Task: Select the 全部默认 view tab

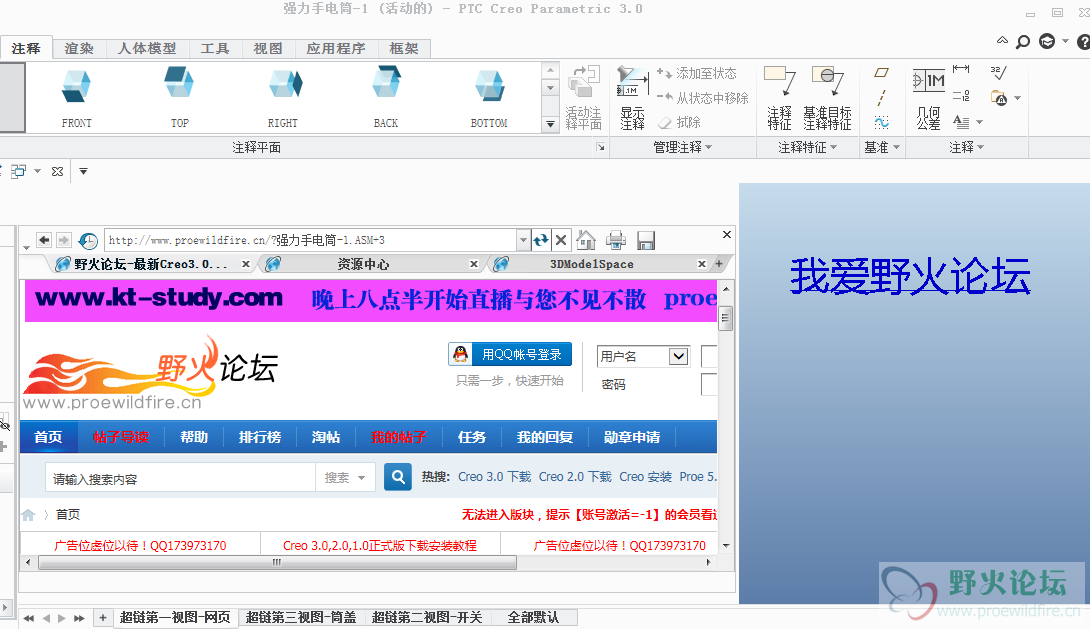Action: pos(533,617)
